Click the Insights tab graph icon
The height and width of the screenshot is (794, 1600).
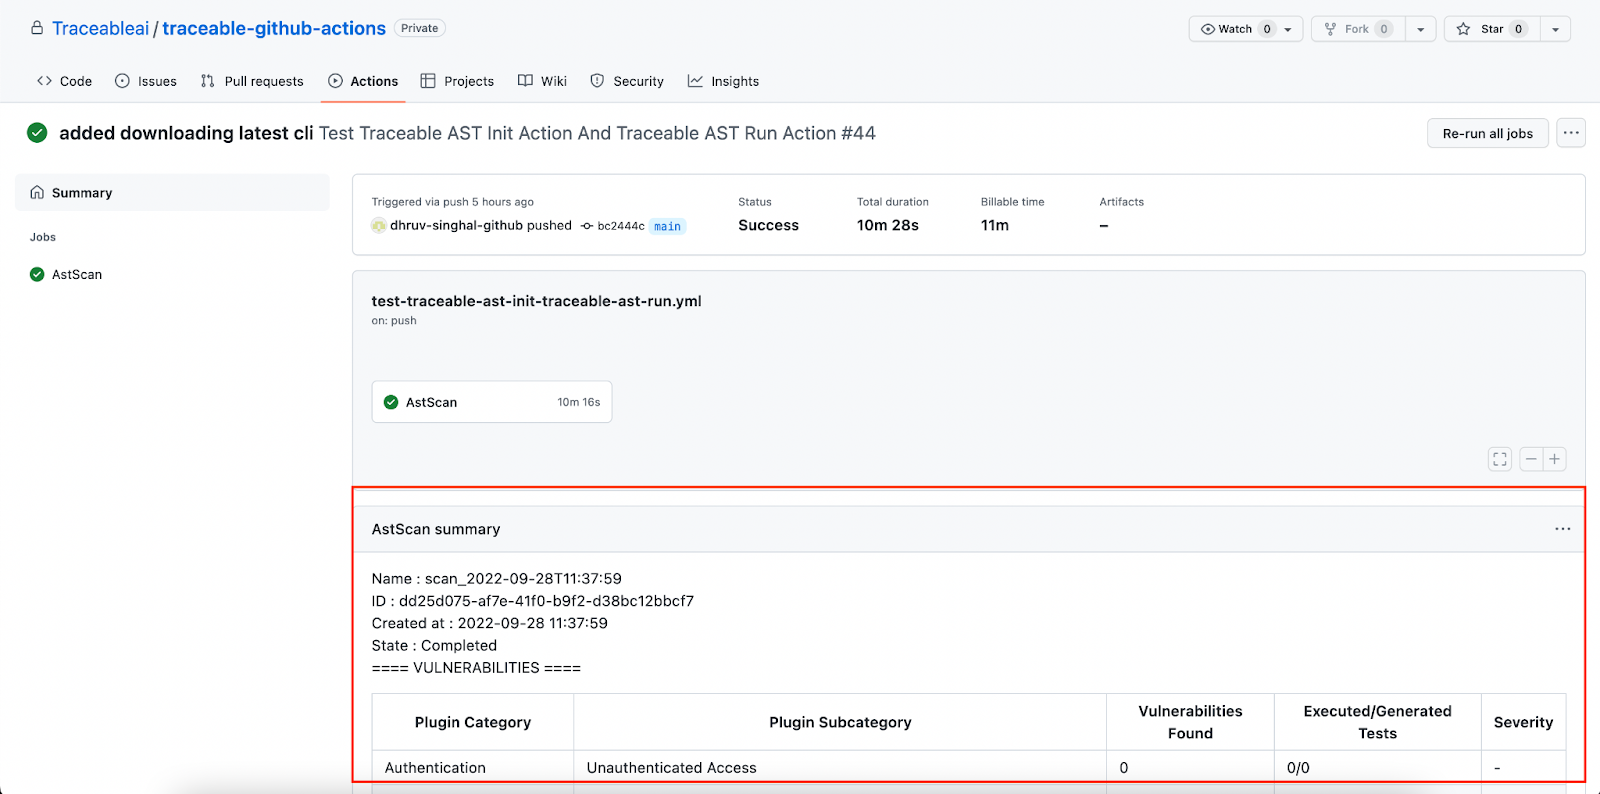[x=695, y=81]
